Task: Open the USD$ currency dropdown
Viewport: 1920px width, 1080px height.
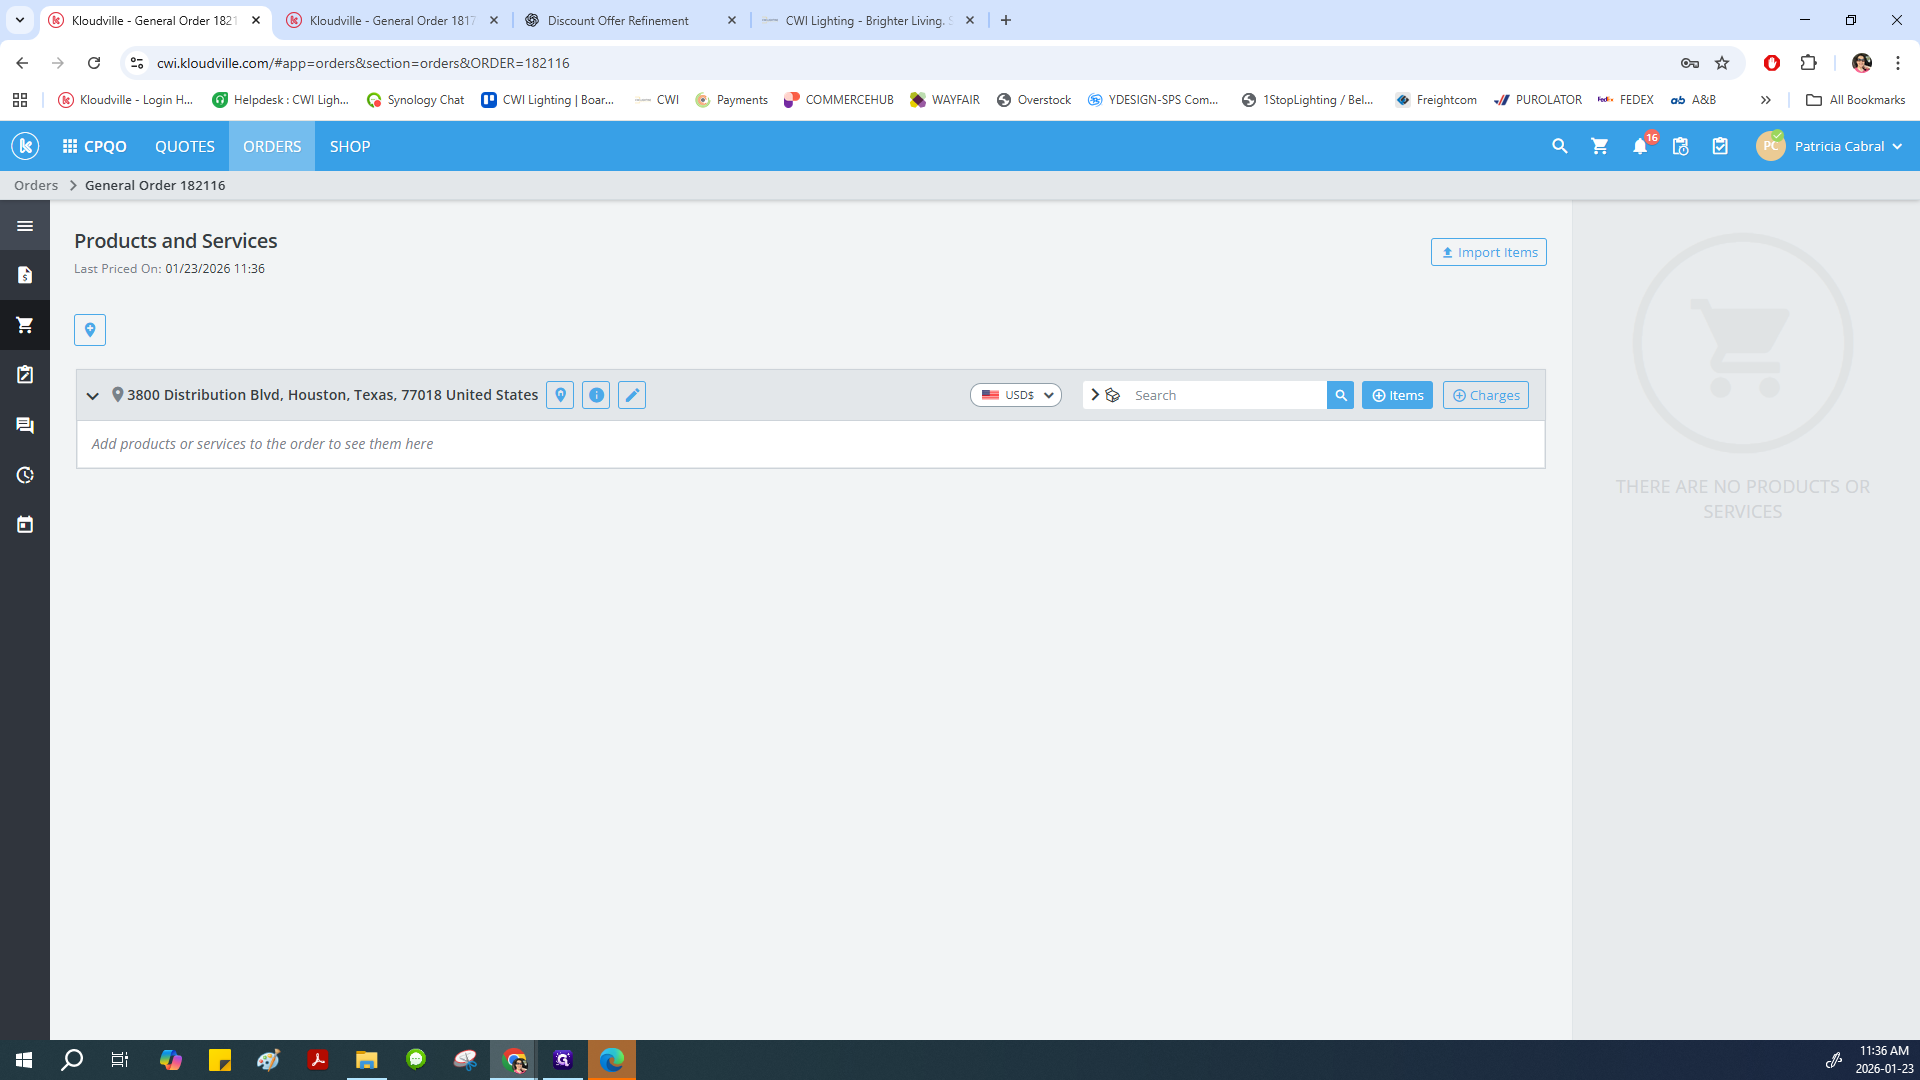Action: 1016,395
